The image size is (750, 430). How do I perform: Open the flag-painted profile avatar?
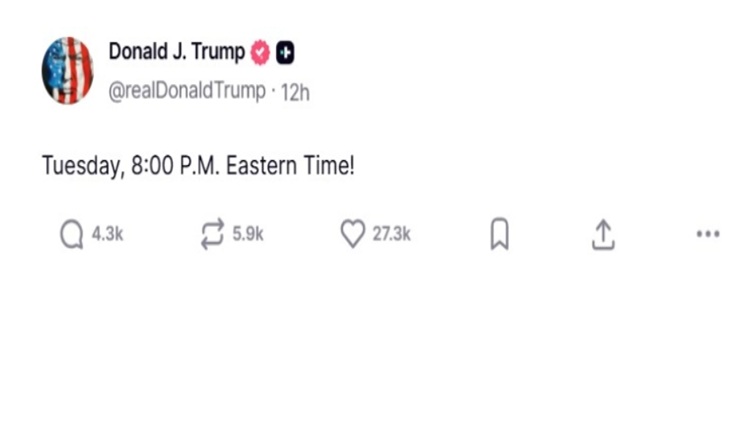[67, 70]
